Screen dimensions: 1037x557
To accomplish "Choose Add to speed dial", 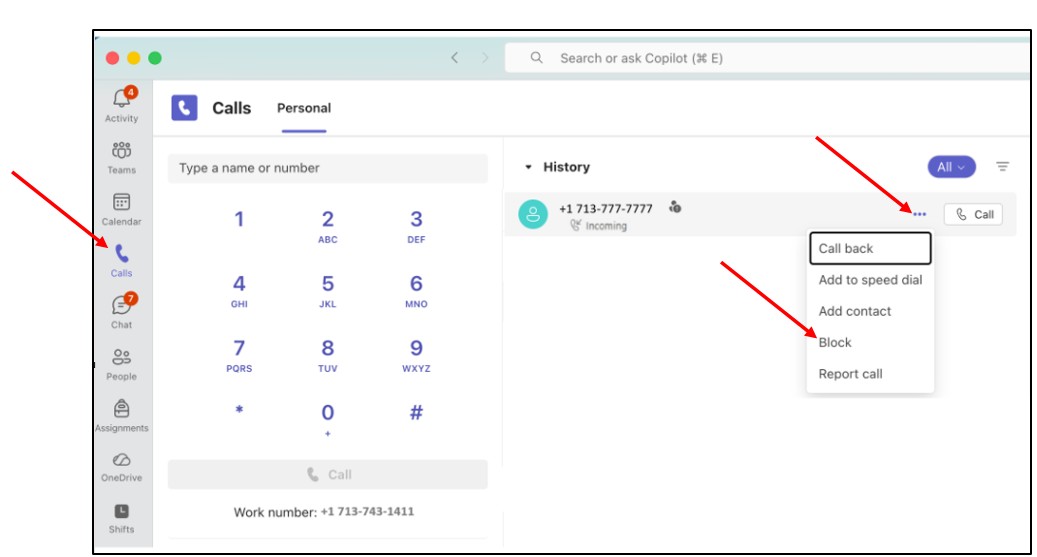I will tap(870, 280).
